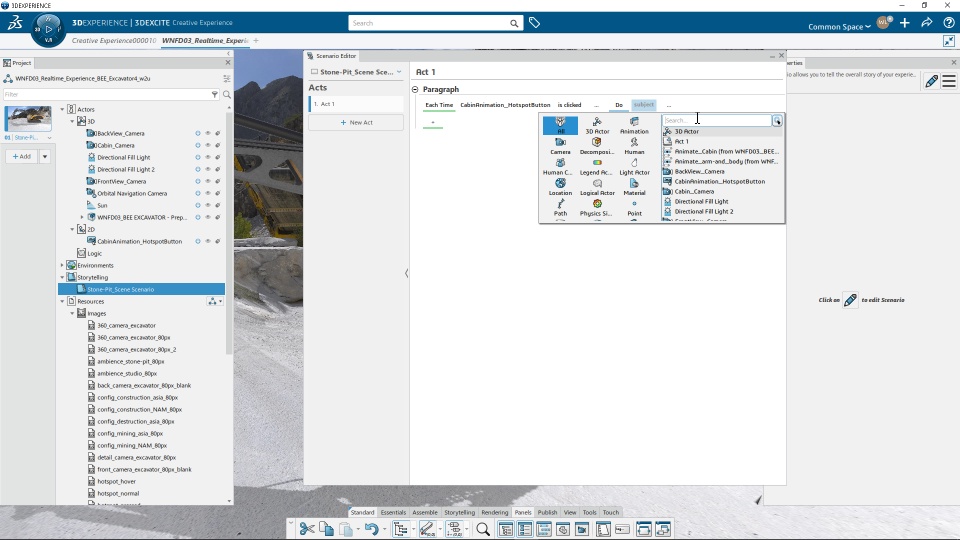Switch to the Rendering toolbar tab

click(495, 512)
